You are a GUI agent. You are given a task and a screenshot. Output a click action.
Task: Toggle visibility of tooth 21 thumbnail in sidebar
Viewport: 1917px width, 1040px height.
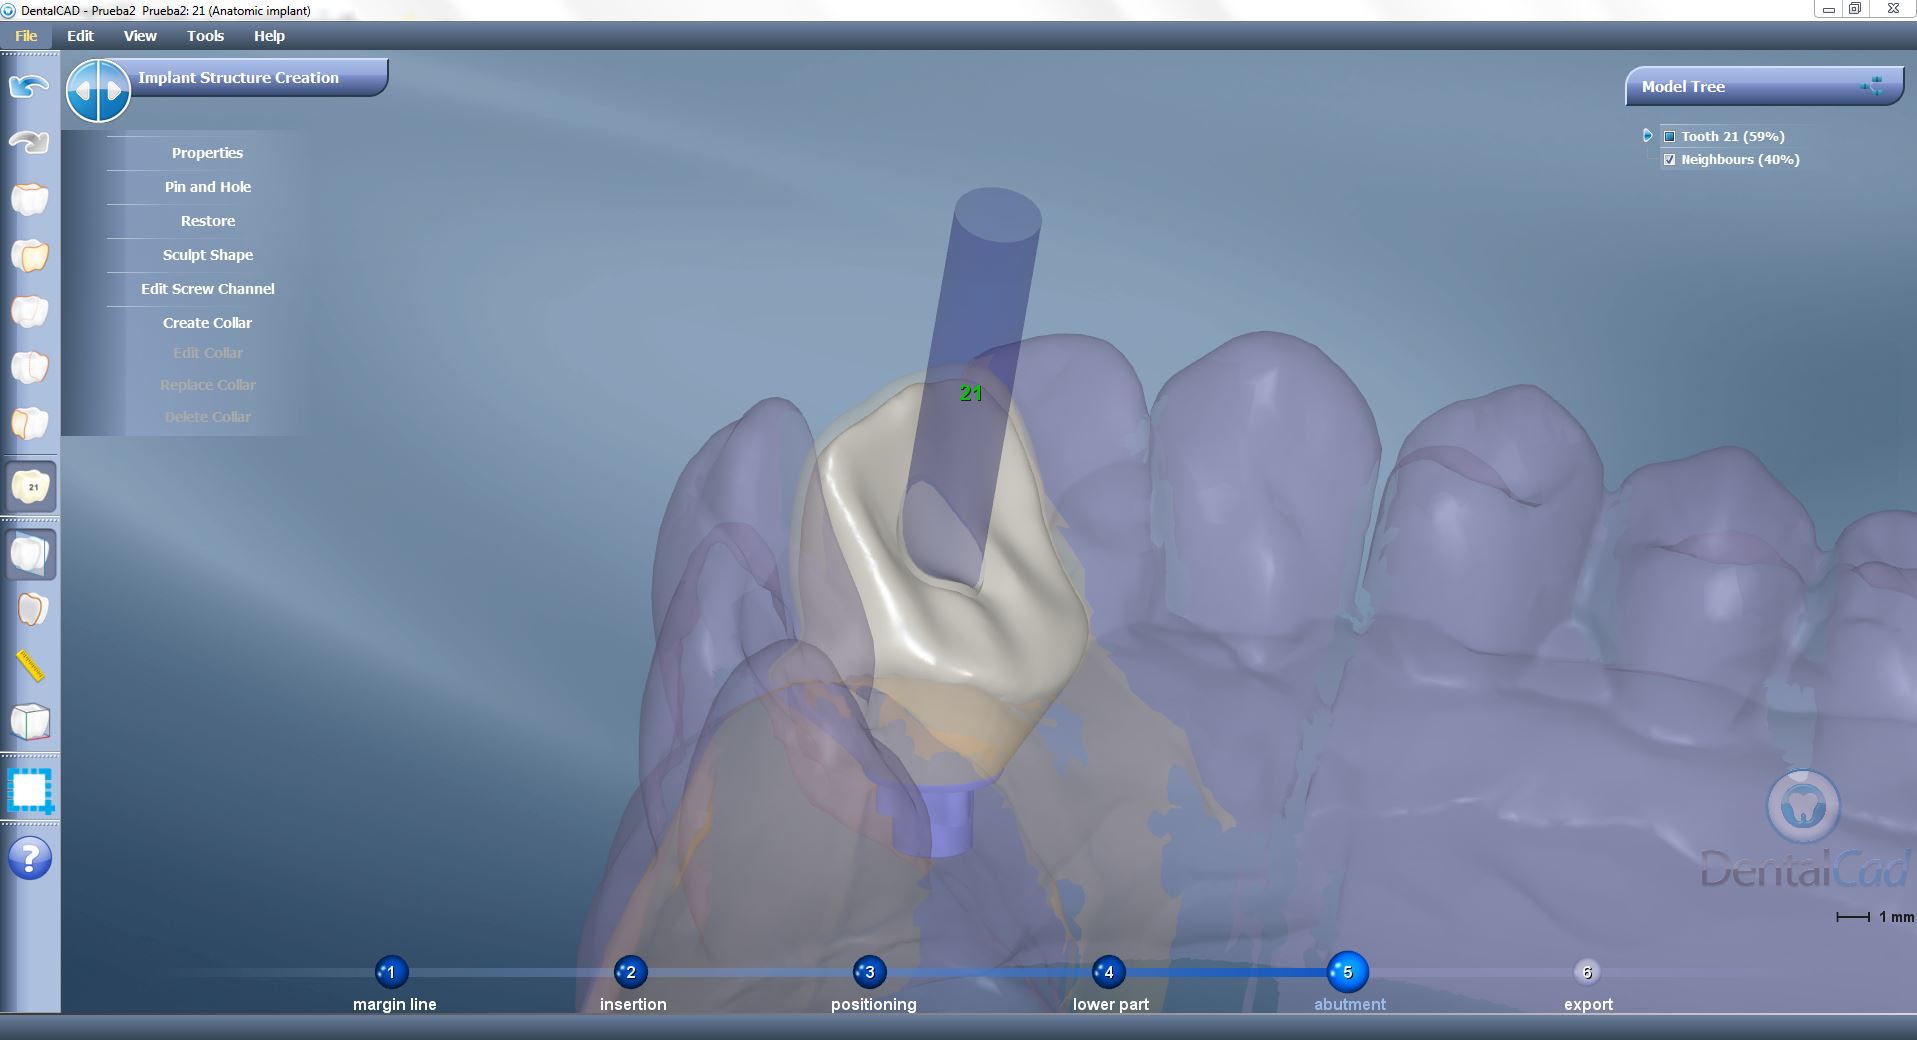pos(31,487)
